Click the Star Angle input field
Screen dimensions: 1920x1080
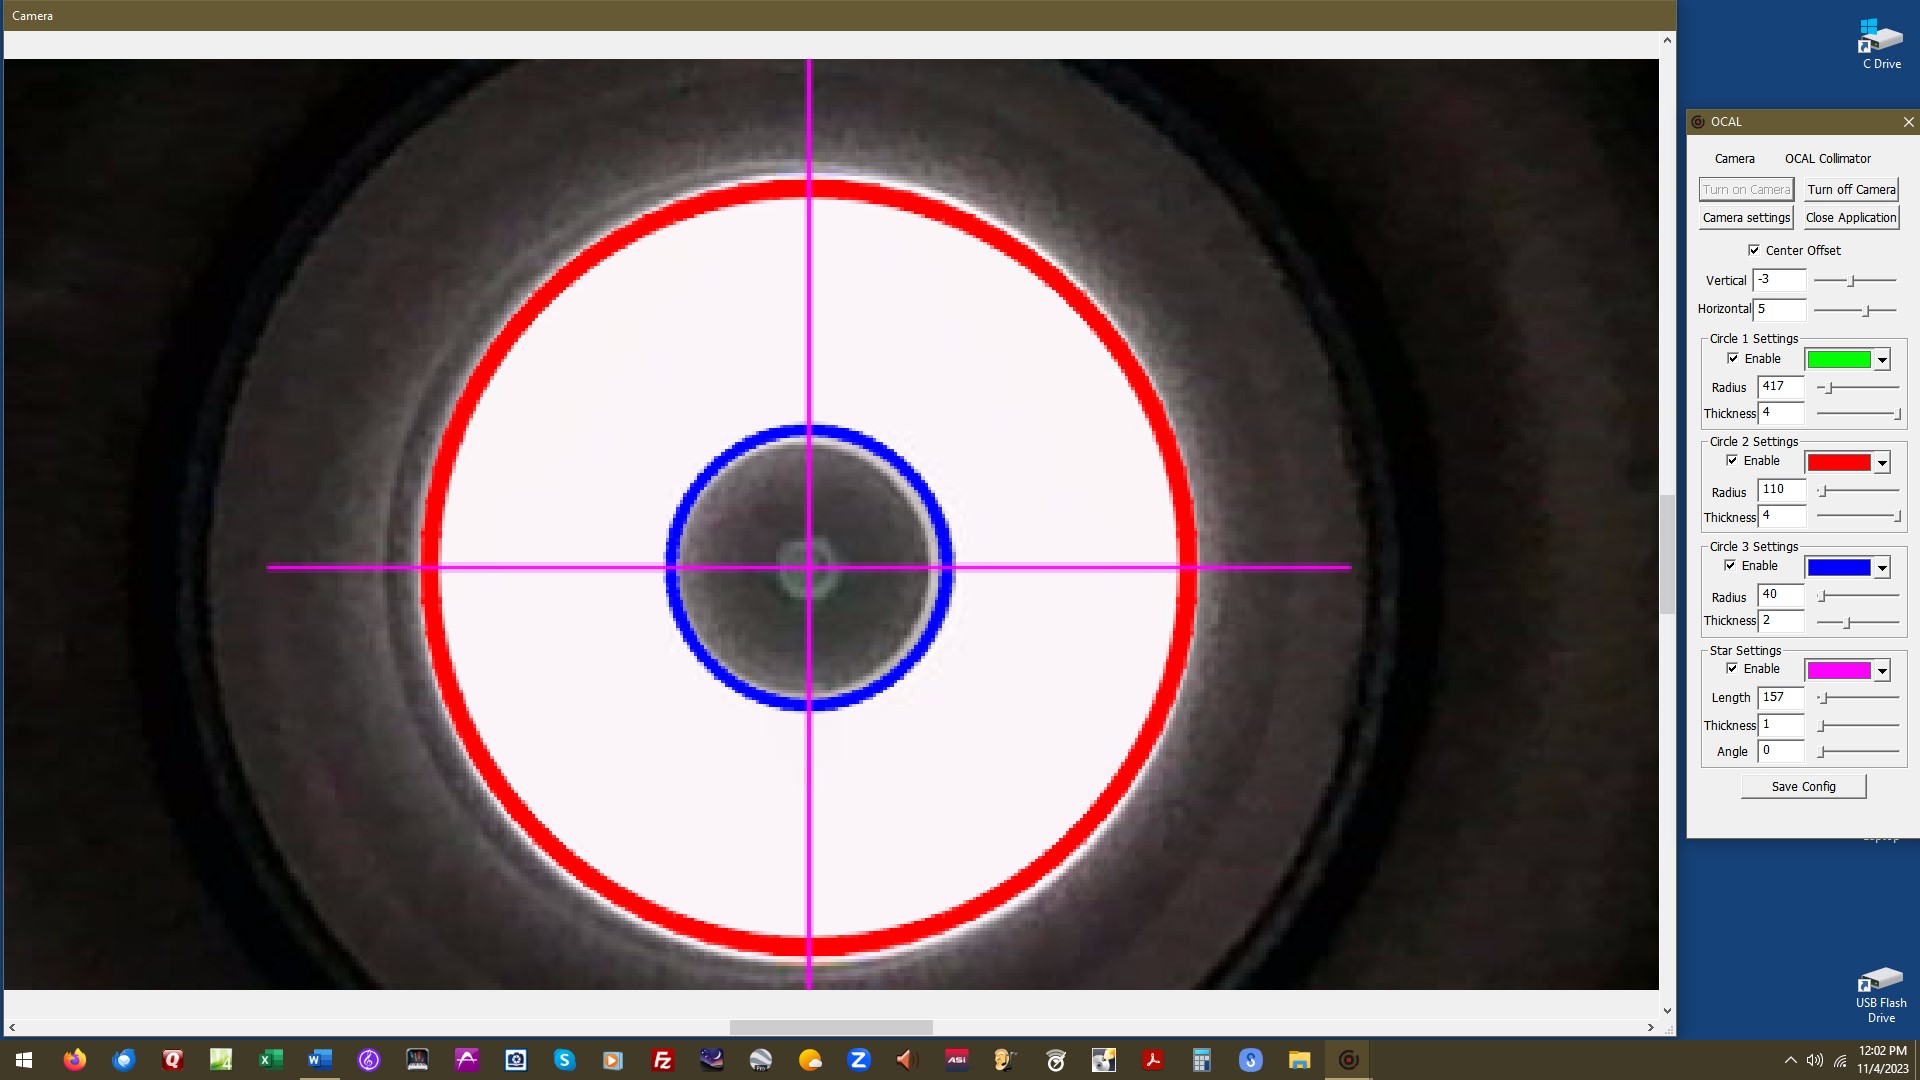tap(1782, 750)
